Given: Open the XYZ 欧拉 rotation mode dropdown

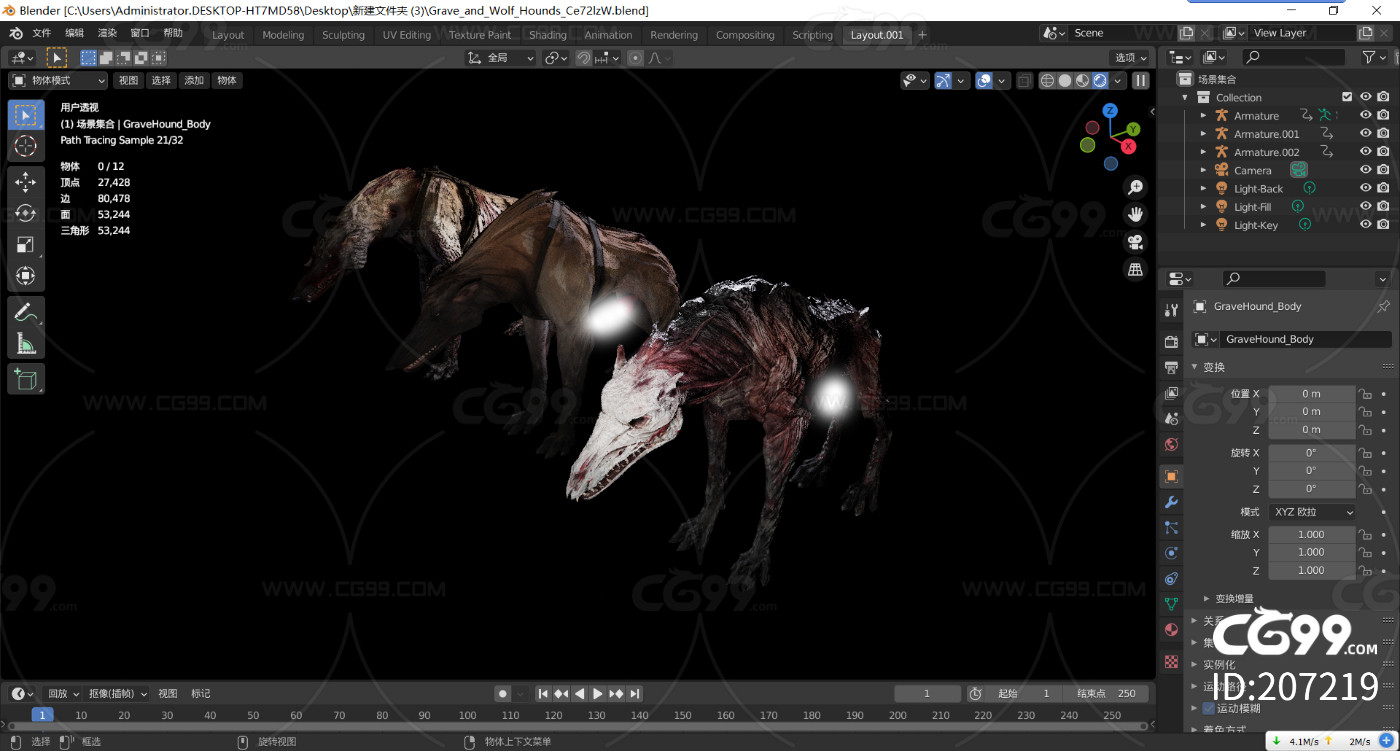Looking at the screenshot, I should (x=1312, y=512).
